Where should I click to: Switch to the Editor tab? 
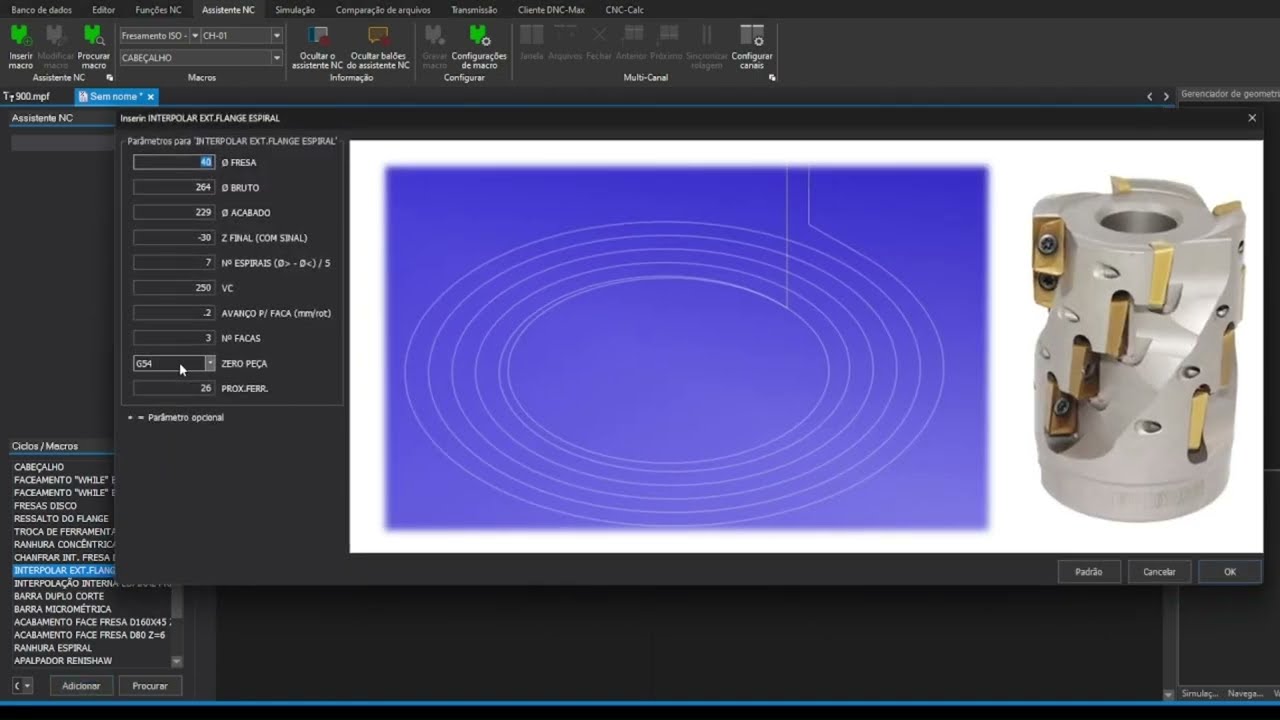103,10
